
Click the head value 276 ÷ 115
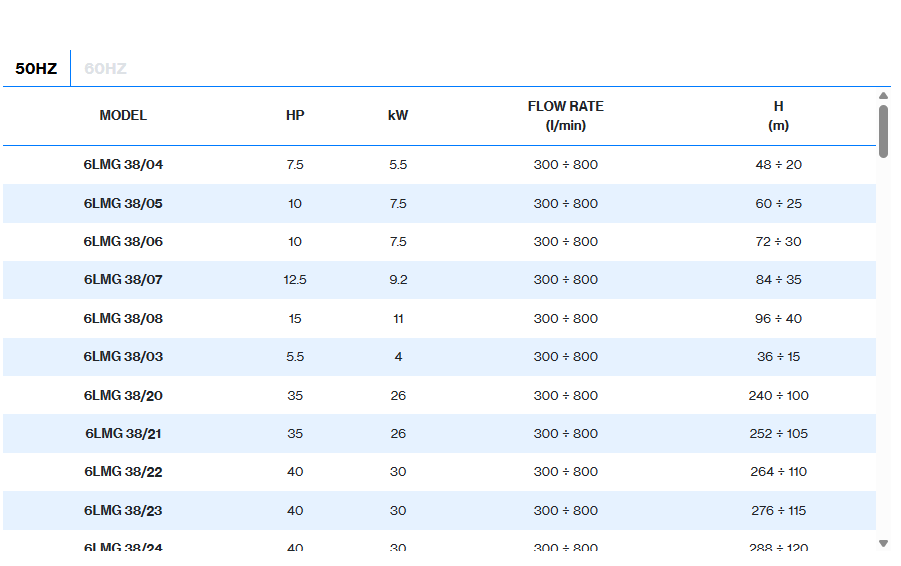click(x=778, y=511)
